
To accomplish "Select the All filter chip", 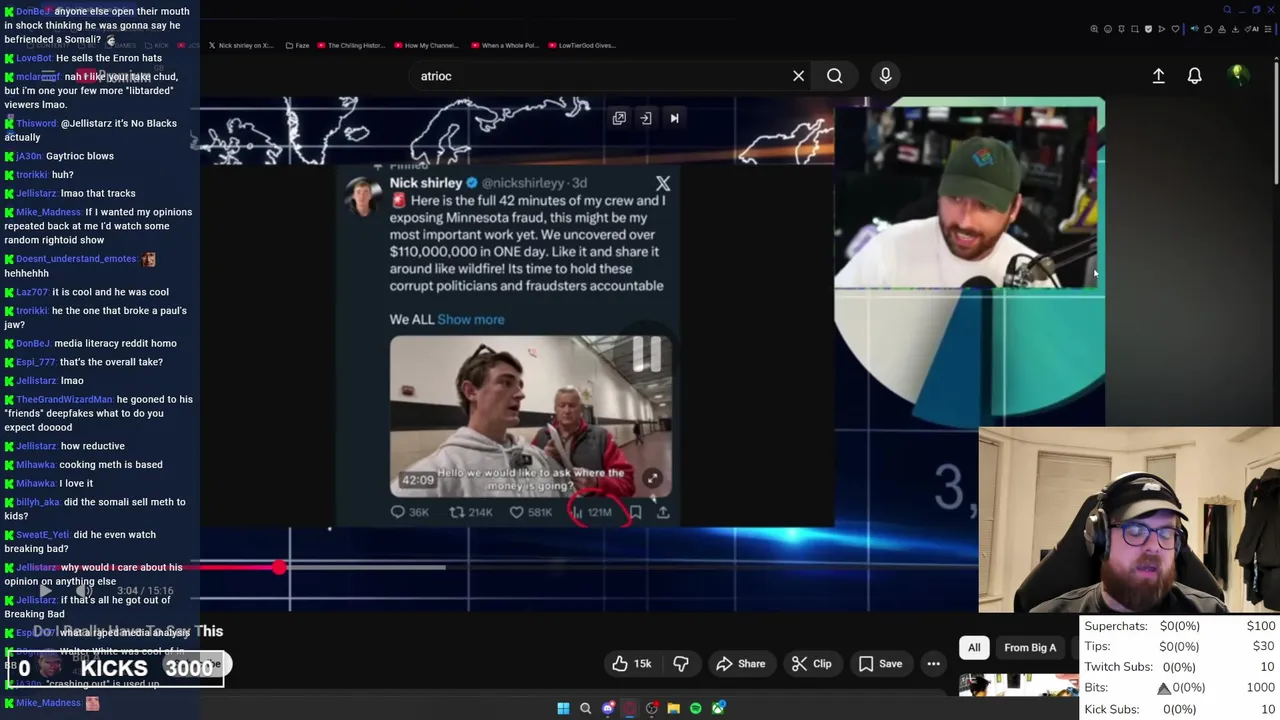I will pos(974,647).
